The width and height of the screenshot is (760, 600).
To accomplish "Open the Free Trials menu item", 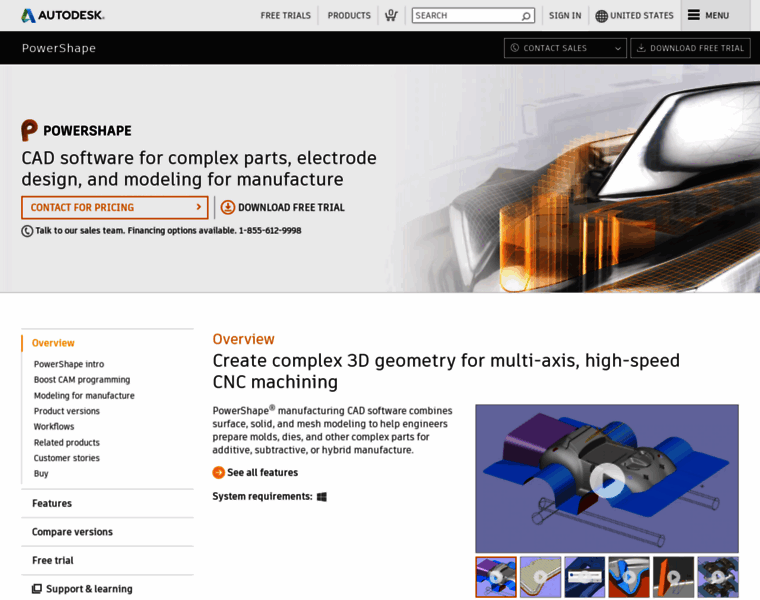I will [x=285, y=16].
